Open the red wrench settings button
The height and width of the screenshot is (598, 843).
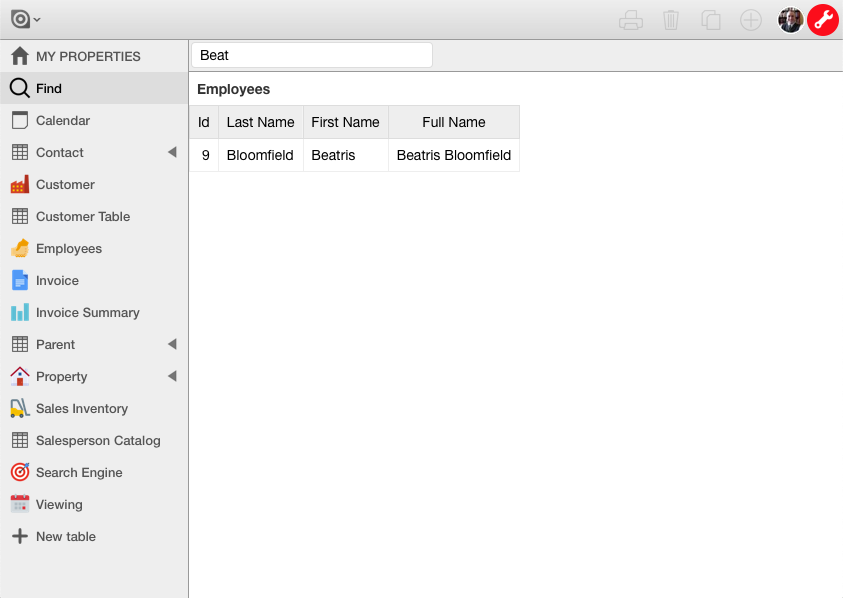click(823, 20)
